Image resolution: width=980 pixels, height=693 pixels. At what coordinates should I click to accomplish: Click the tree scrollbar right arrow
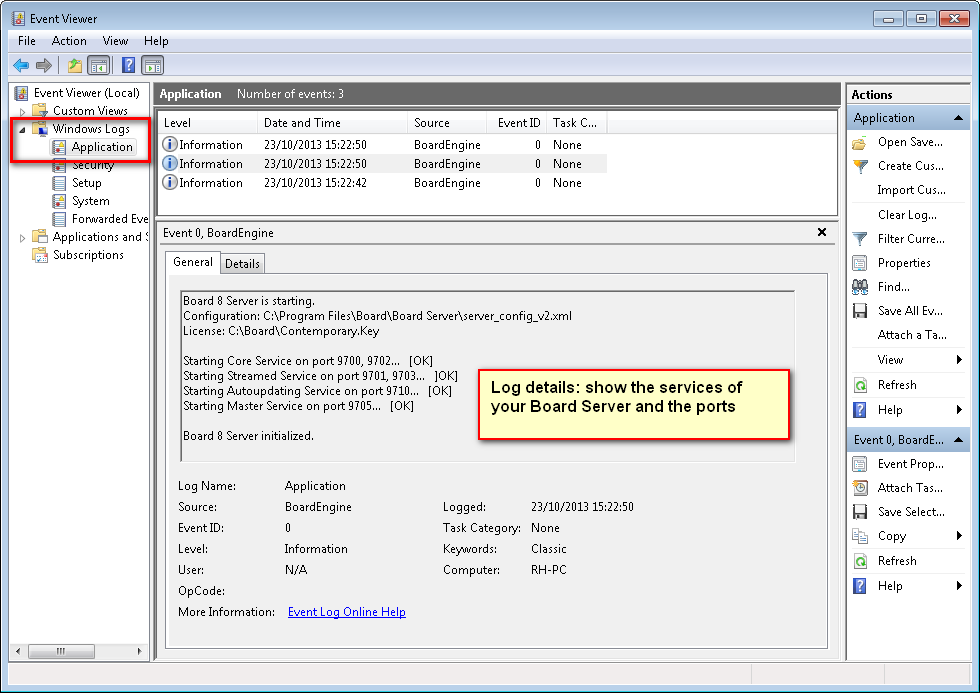click(139, 652)
